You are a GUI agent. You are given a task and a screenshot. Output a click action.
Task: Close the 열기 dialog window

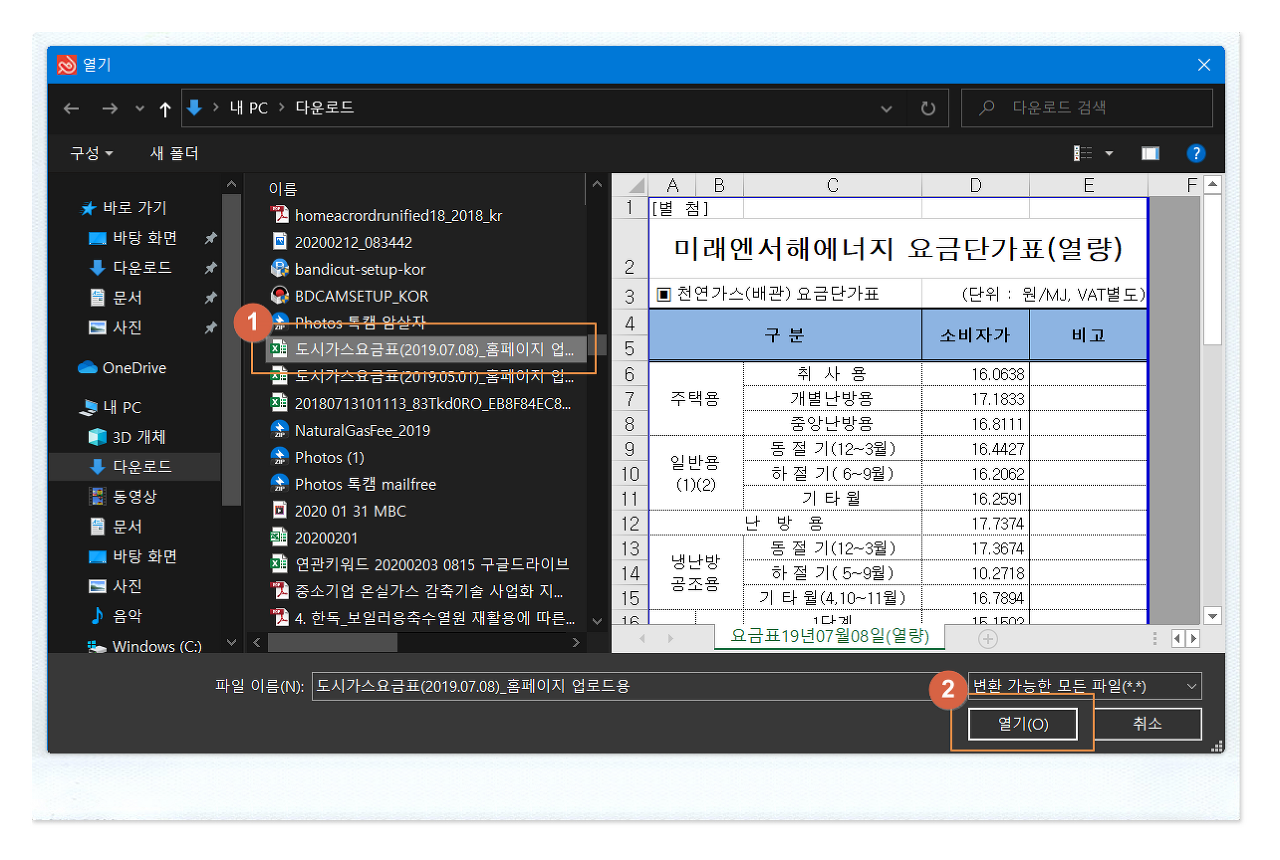point(1204,65)
